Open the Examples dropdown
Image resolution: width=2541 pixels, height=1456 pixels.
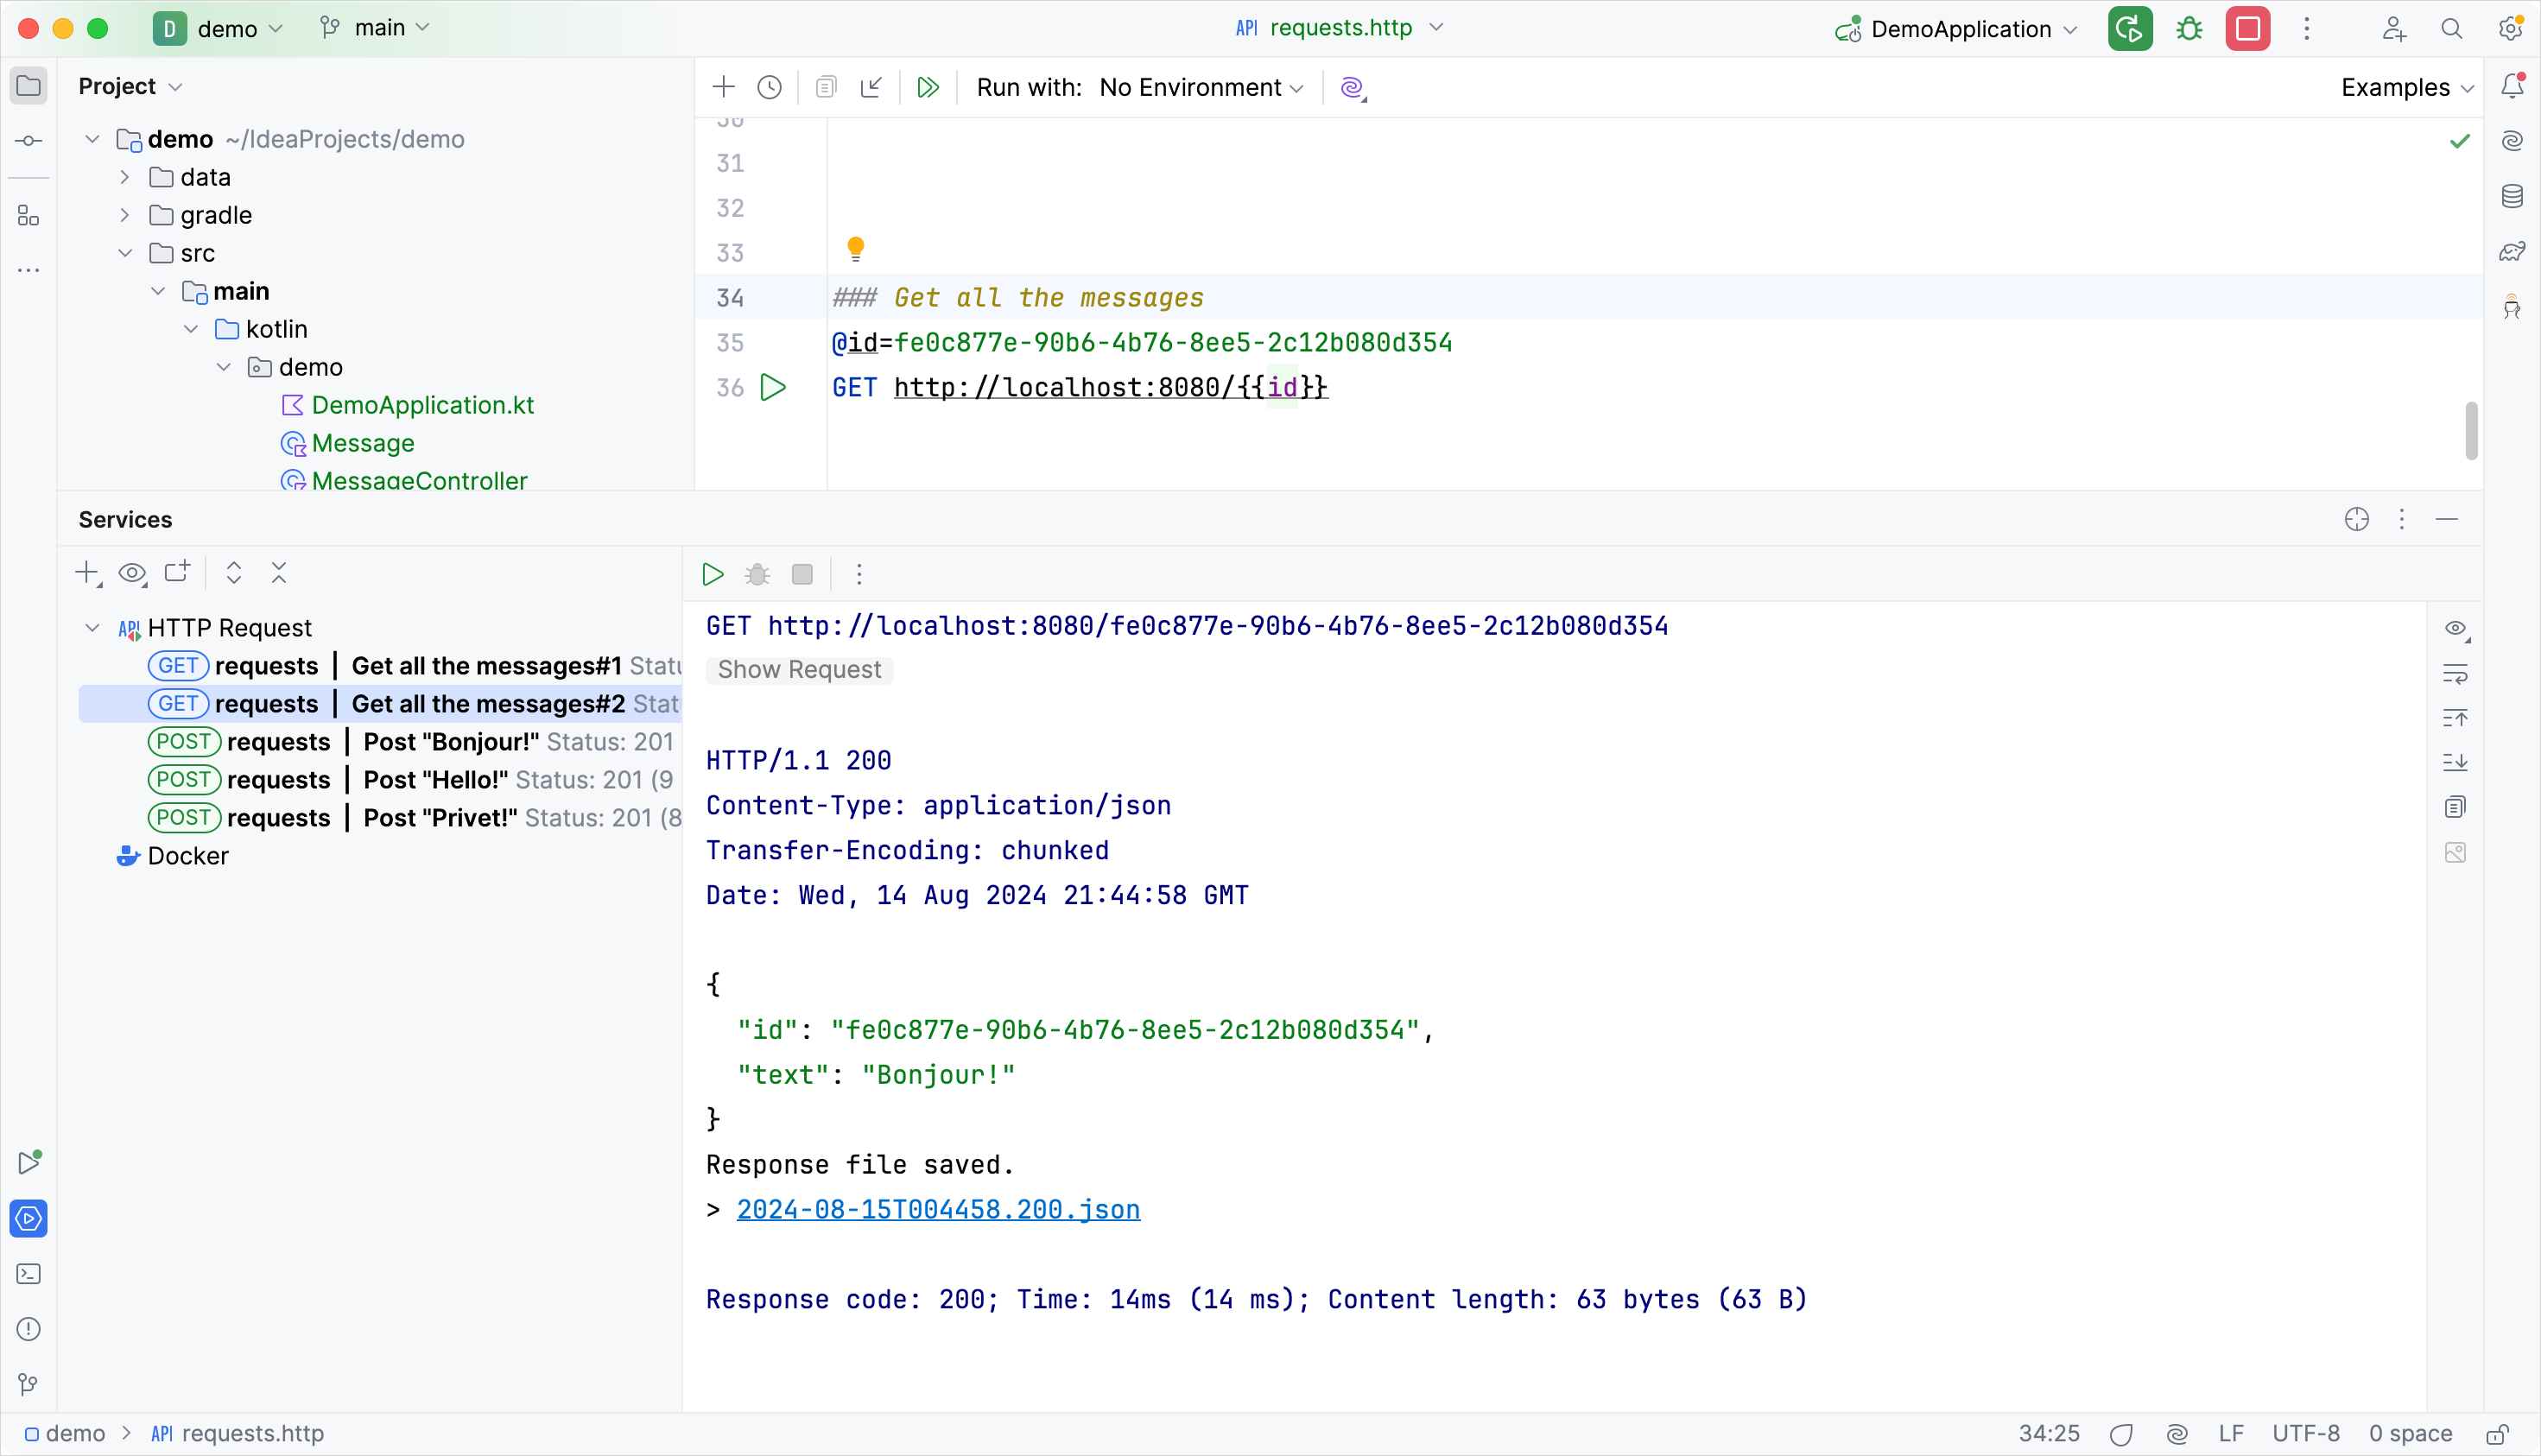2407,87
